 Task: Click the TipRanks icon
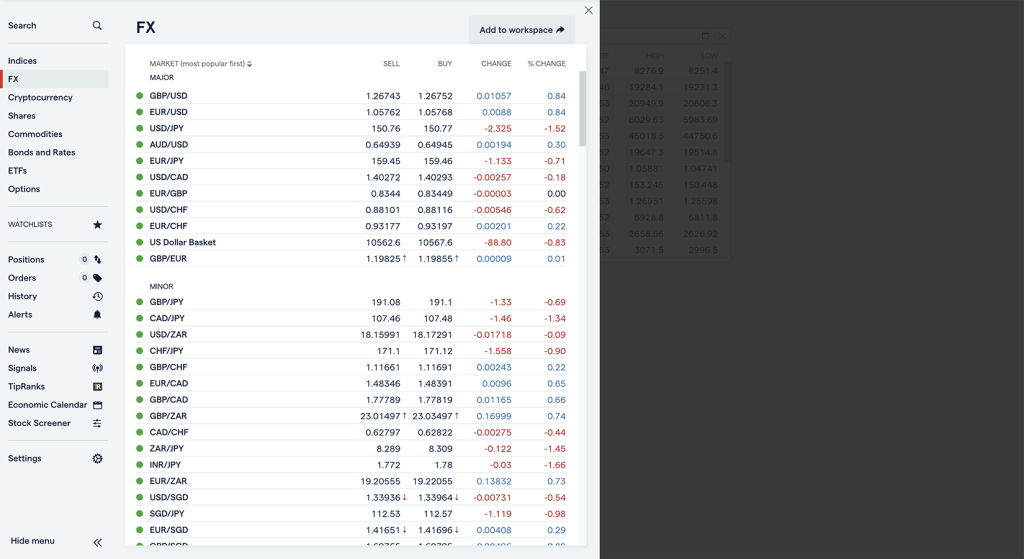(x=97, y=387)
